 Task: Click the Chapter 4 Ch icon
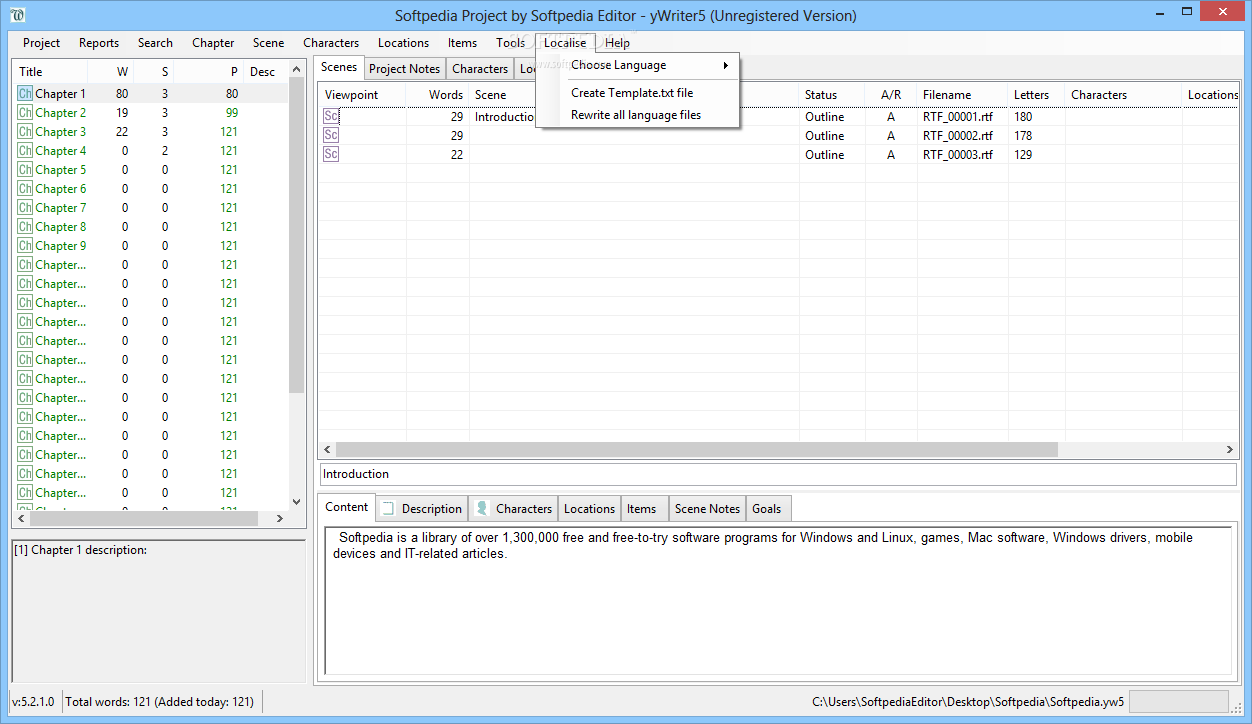[25, 151]
